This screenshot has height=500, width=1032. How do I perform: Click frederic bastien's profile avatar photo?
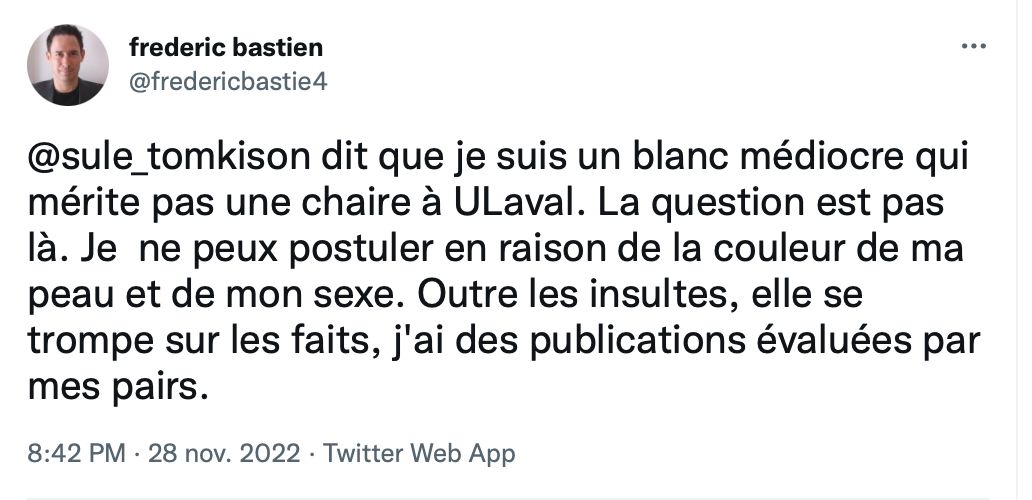pyautogui.click(x=68, y=65)
